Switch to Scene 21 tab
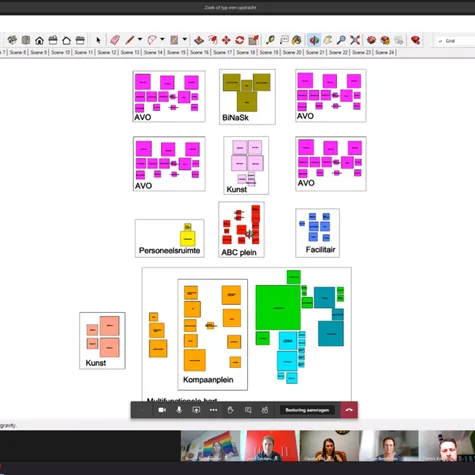The width and height of the screenshot is (475, 475). pos(315,52)
